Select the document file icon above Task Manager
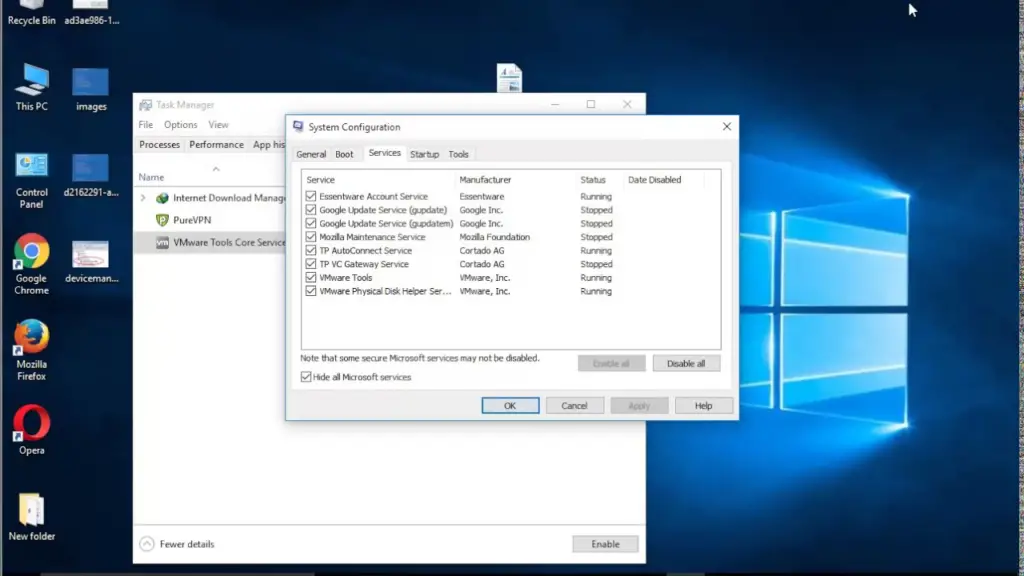Image resolution: width=1024 pixels, height=576 pixels. point(509,78)
